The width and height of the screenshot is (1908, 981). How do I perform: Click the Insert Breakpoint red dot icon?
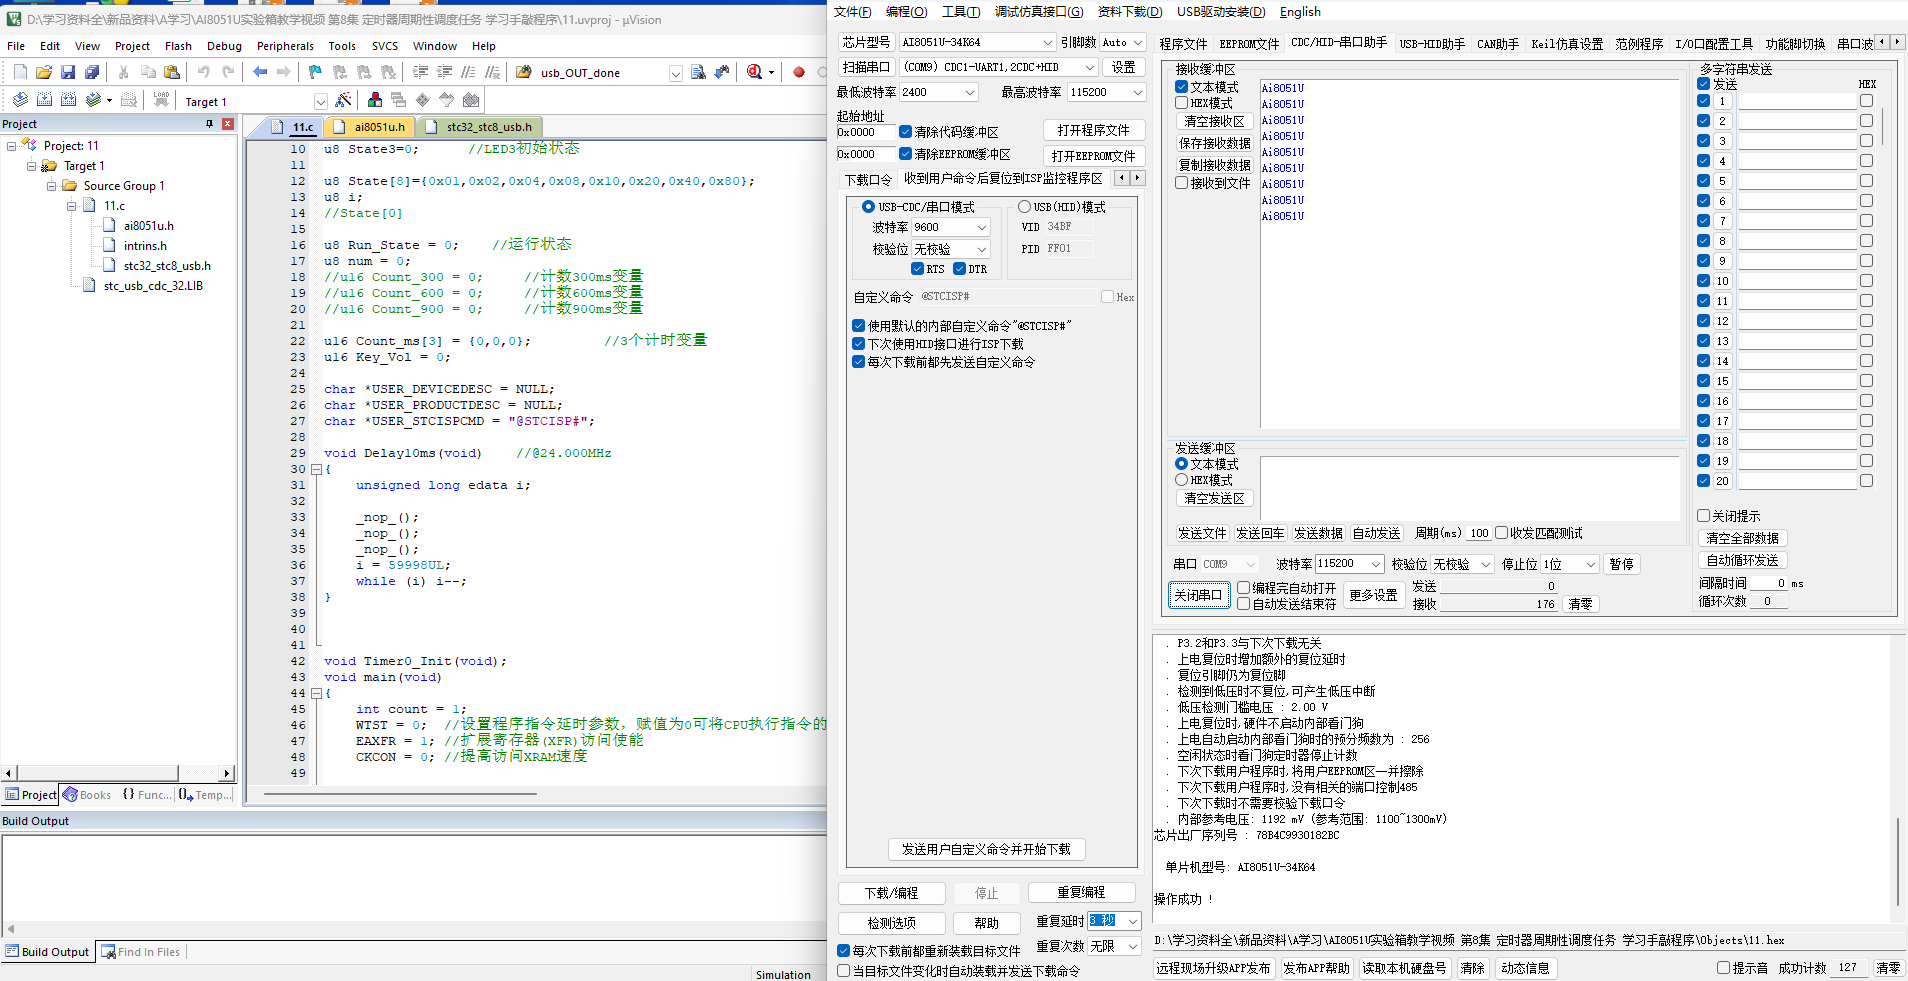point(799,72)
